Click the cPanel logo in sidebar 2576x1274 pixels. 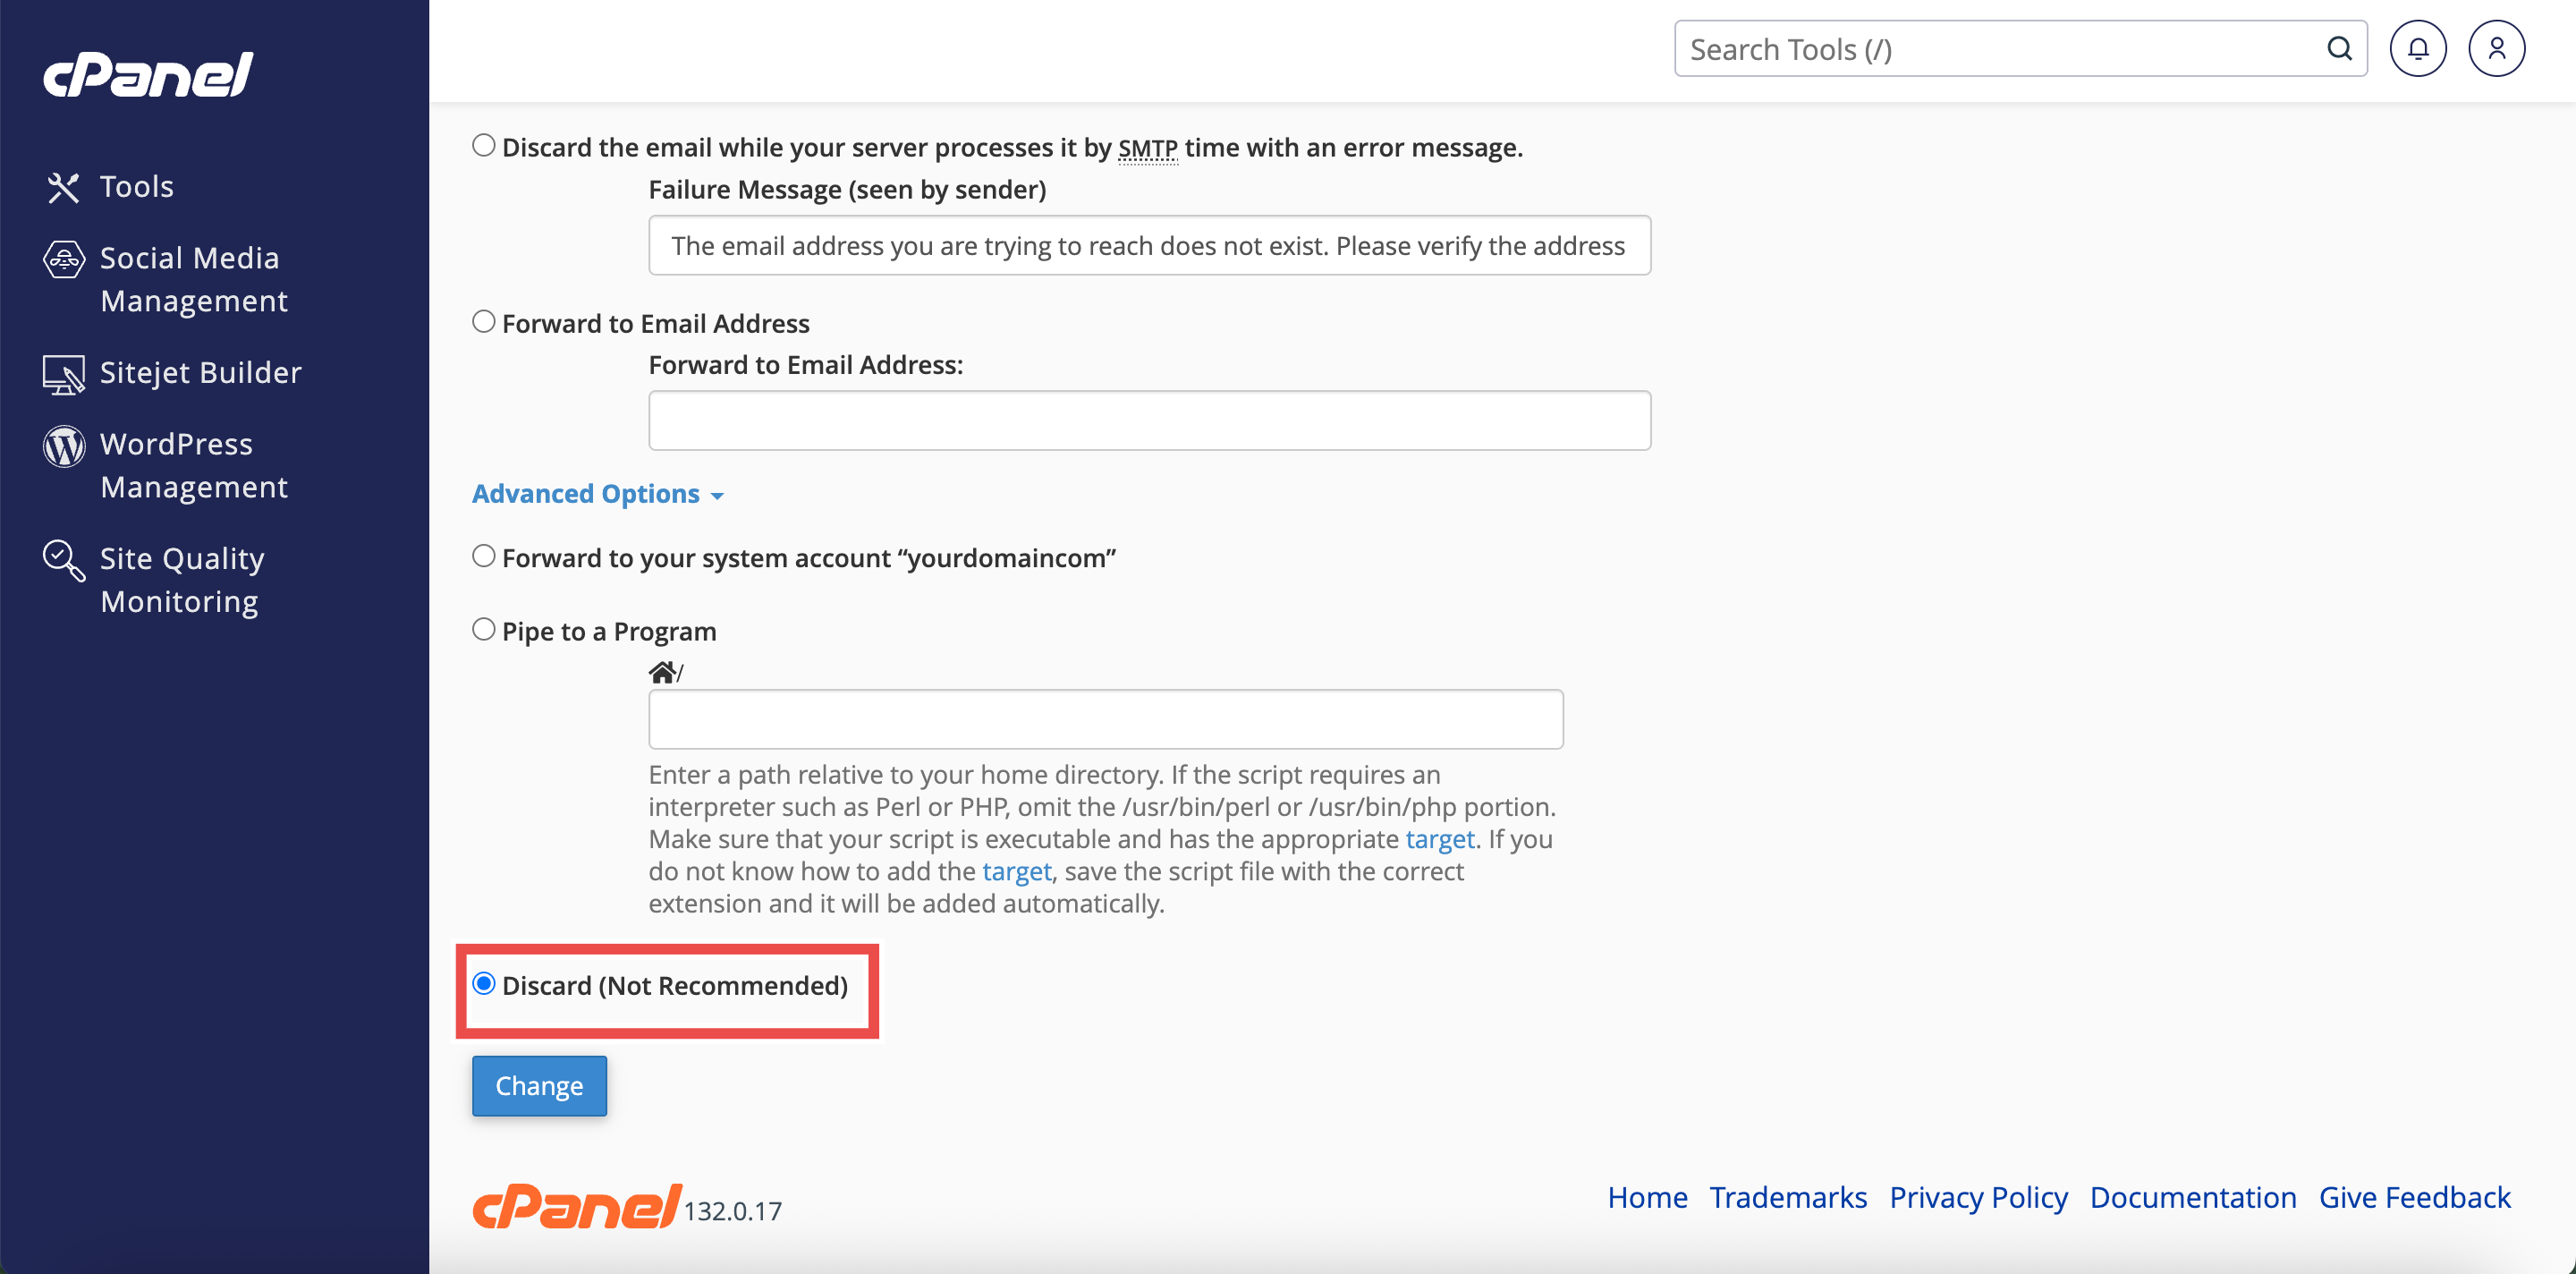pyautogui.click(x=148, y=75)
